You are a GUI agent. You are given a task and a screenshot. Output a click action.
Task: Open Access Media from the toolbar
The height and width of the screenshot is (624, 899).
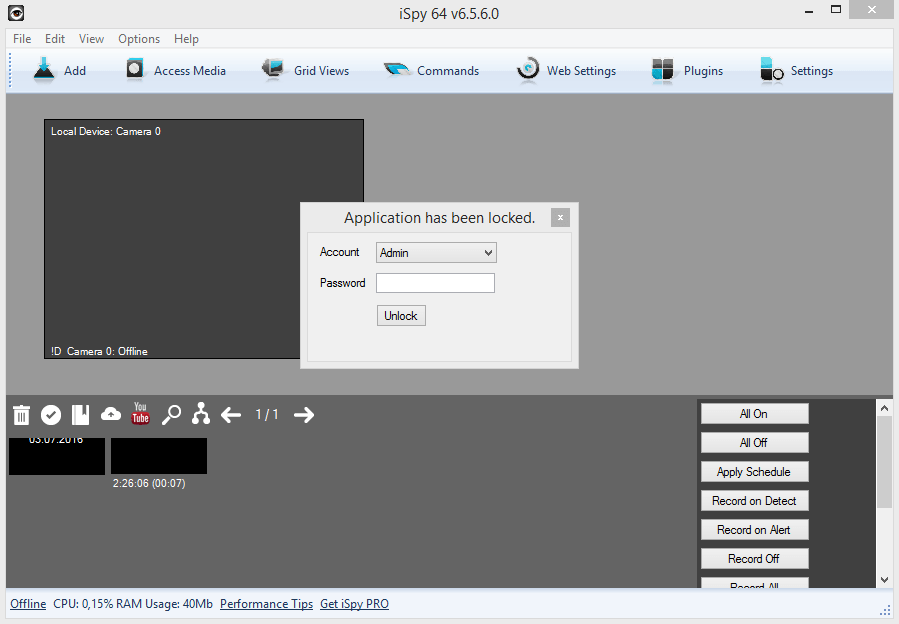[175, 71]
